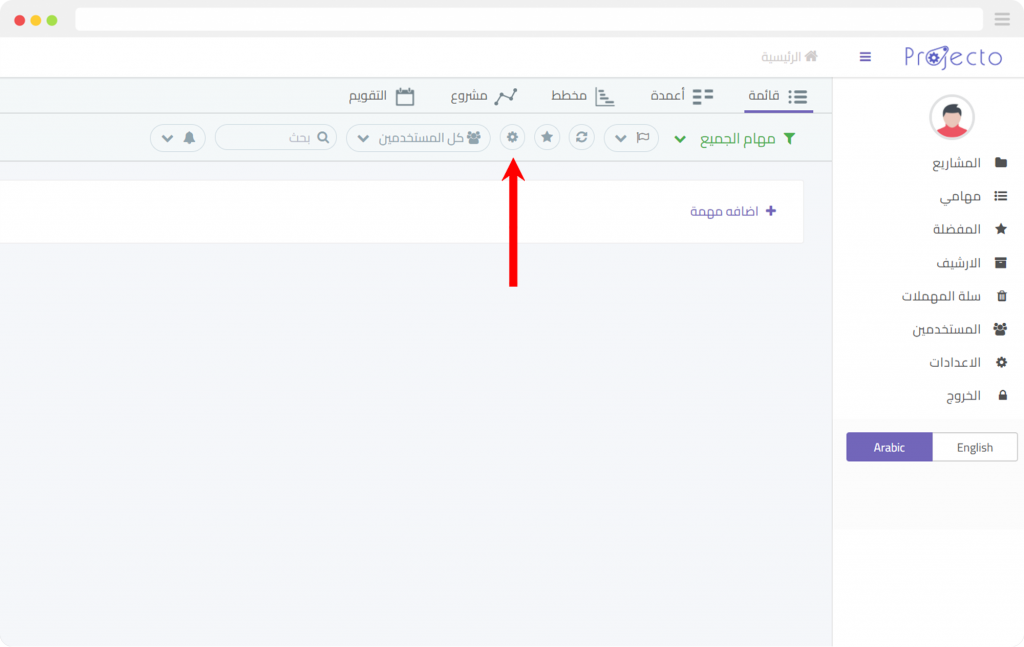Switch language to Arabic
Screen dimensions: 1024x647
coord(889,447)
